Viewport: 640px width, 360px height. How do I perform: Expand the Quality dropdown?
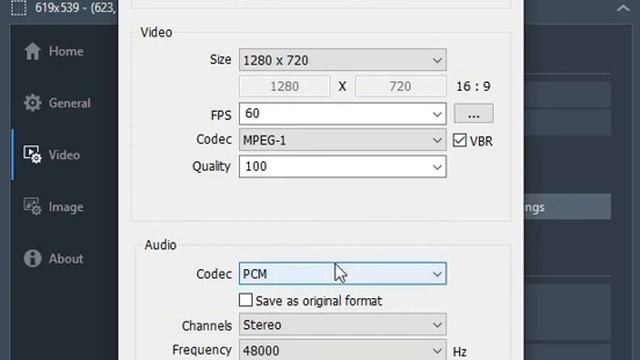click(x=342, y=167)
